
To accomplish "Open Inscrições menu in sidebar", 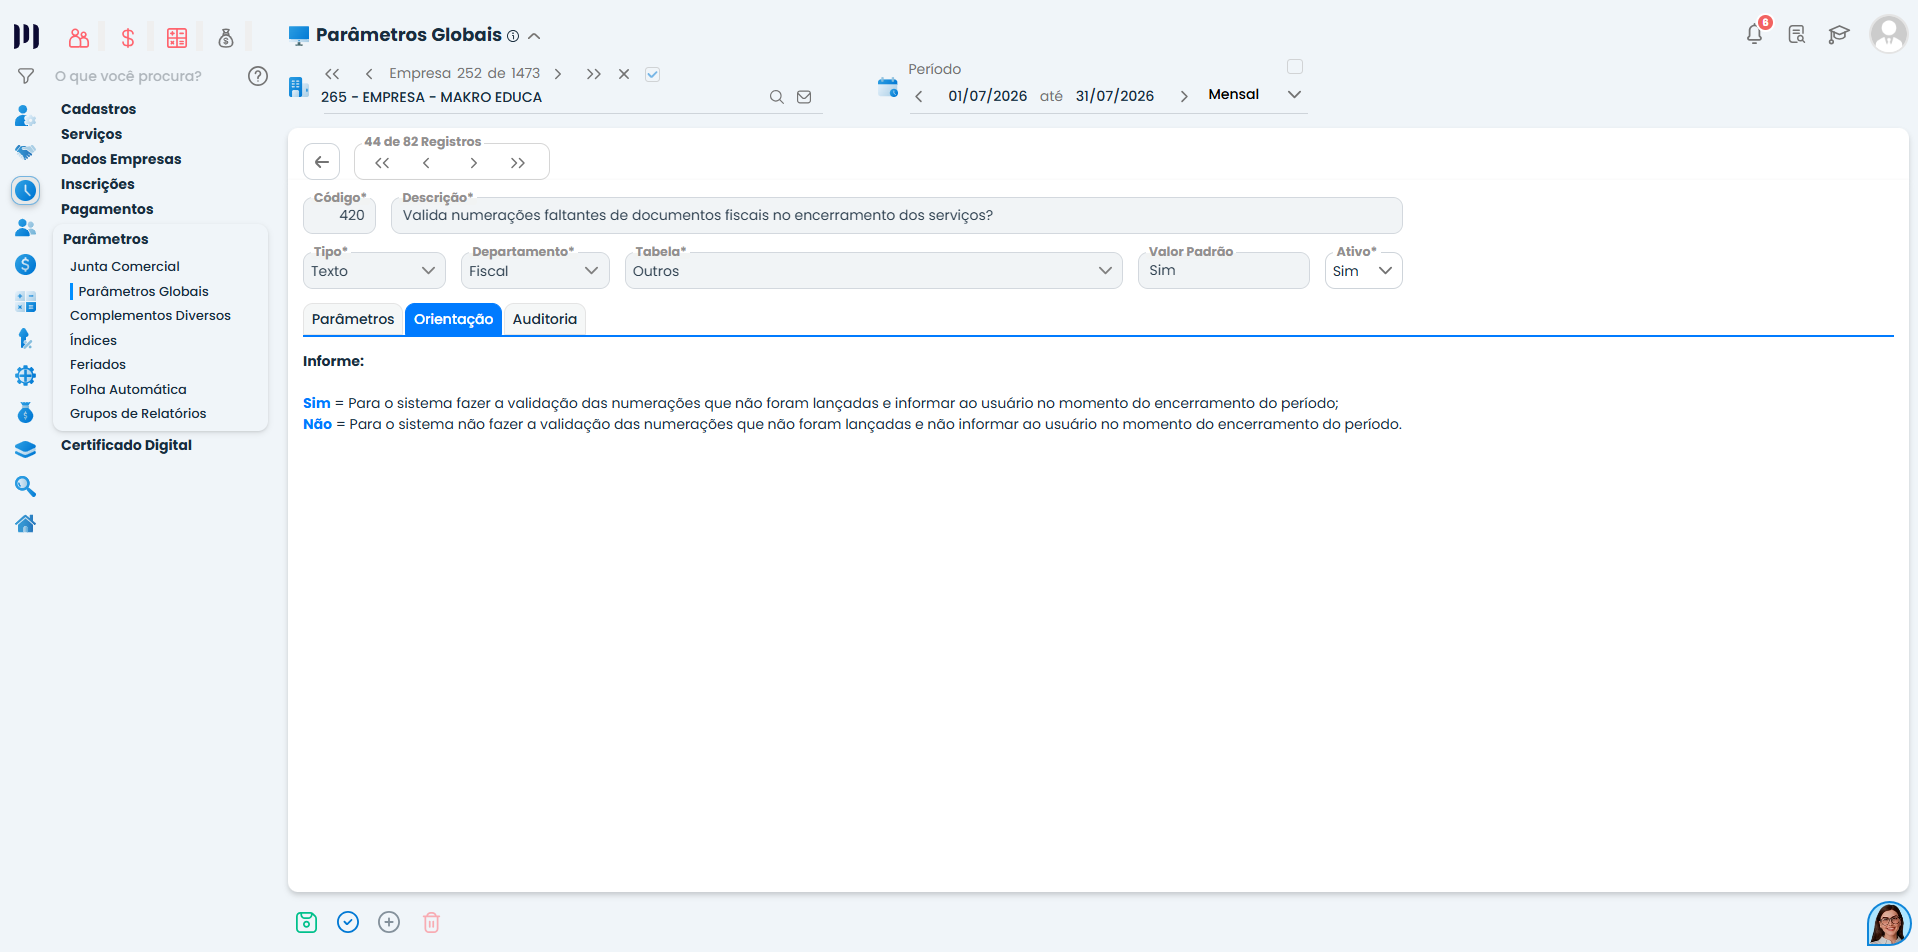I will pos(97,184).
